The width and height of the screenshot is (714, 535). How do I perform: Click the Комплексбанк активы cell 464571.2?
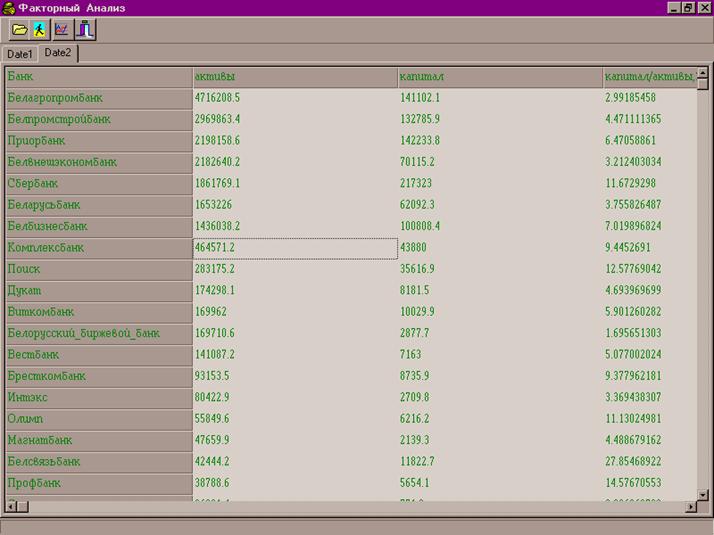click(x=294, y=248)
